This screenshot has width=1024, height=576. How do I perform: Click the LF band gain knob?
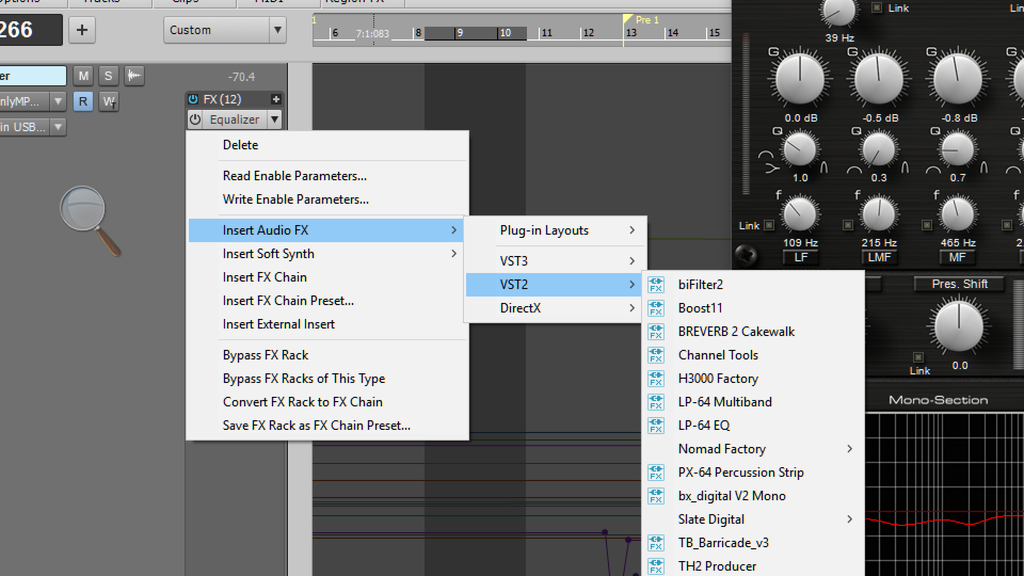click(x=801, y=77)
